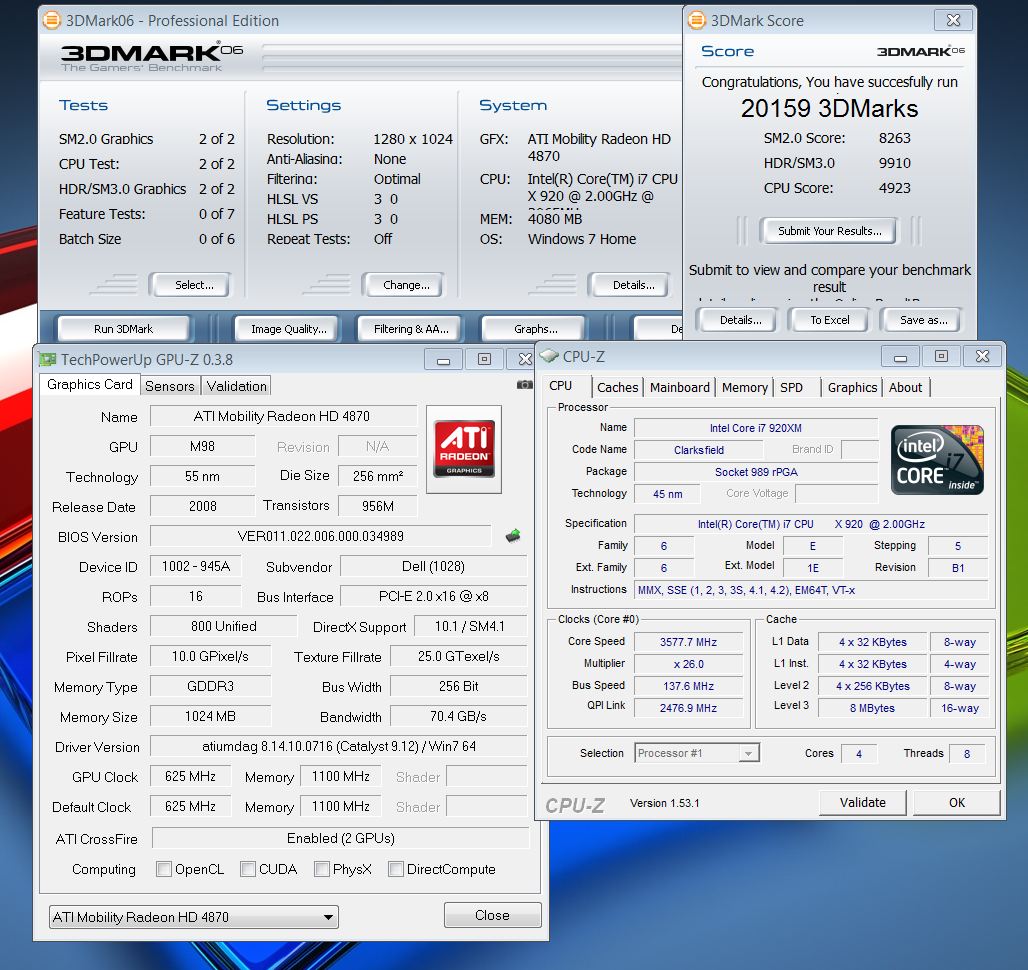Click the Clarksfield code name value
1028x970 pixels.
(699, 450)
